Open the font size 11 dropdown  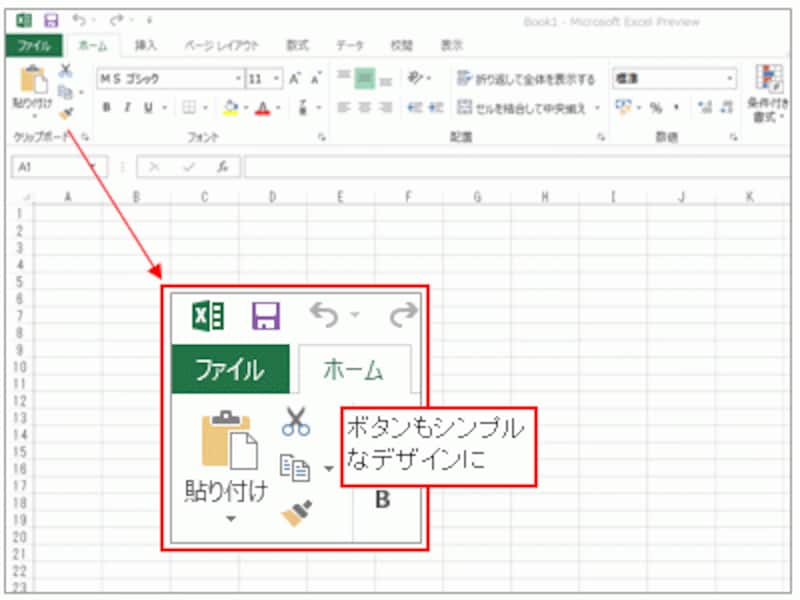click(x=276, y=79)
